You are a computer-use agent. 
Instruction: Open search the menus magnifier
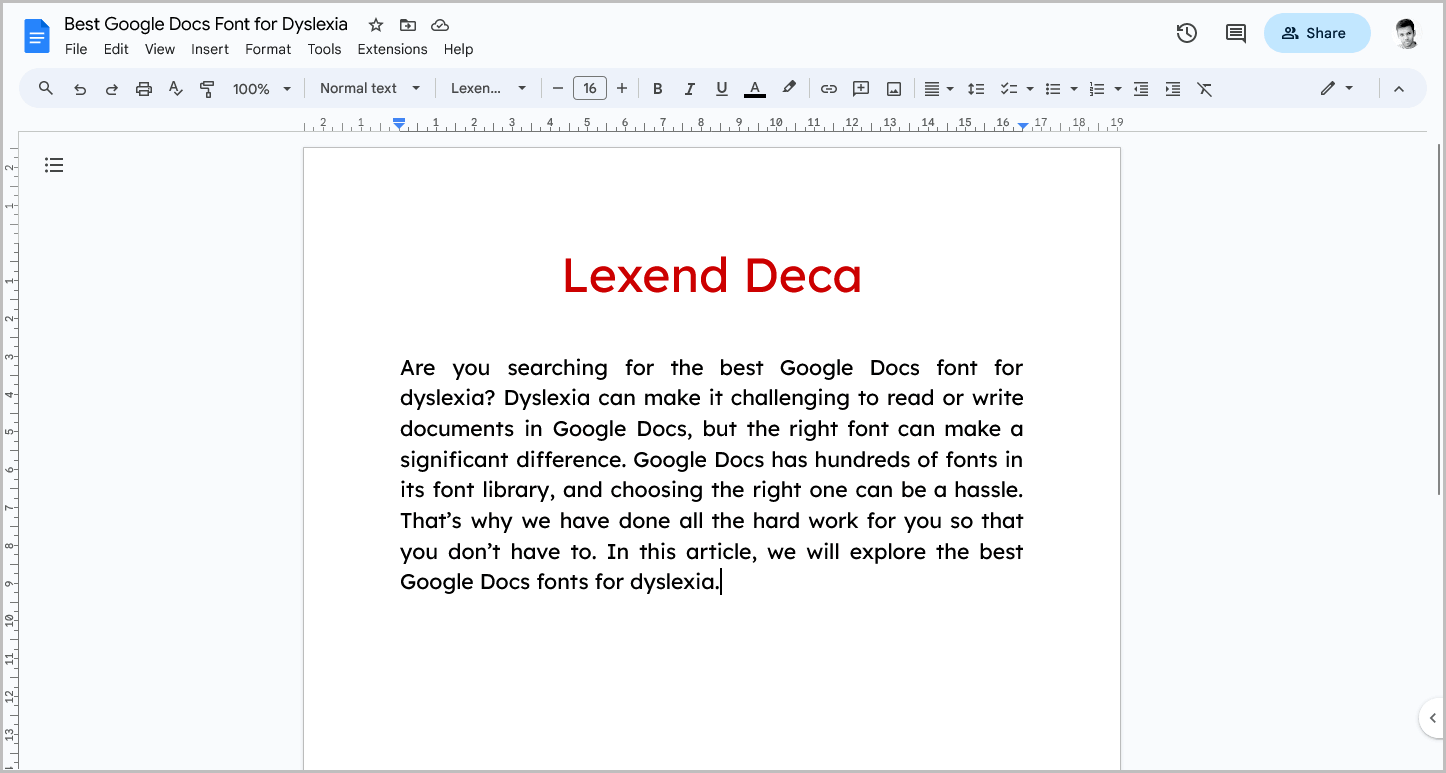[x=46, y=88]
